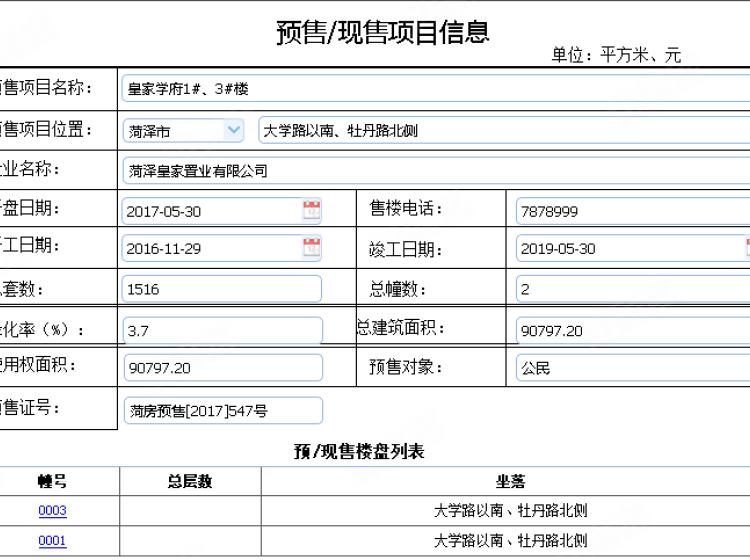Click the address field 大学路以南、牡丹路北侧
Viewport: 750px width, 560px height.
[500, 130]
